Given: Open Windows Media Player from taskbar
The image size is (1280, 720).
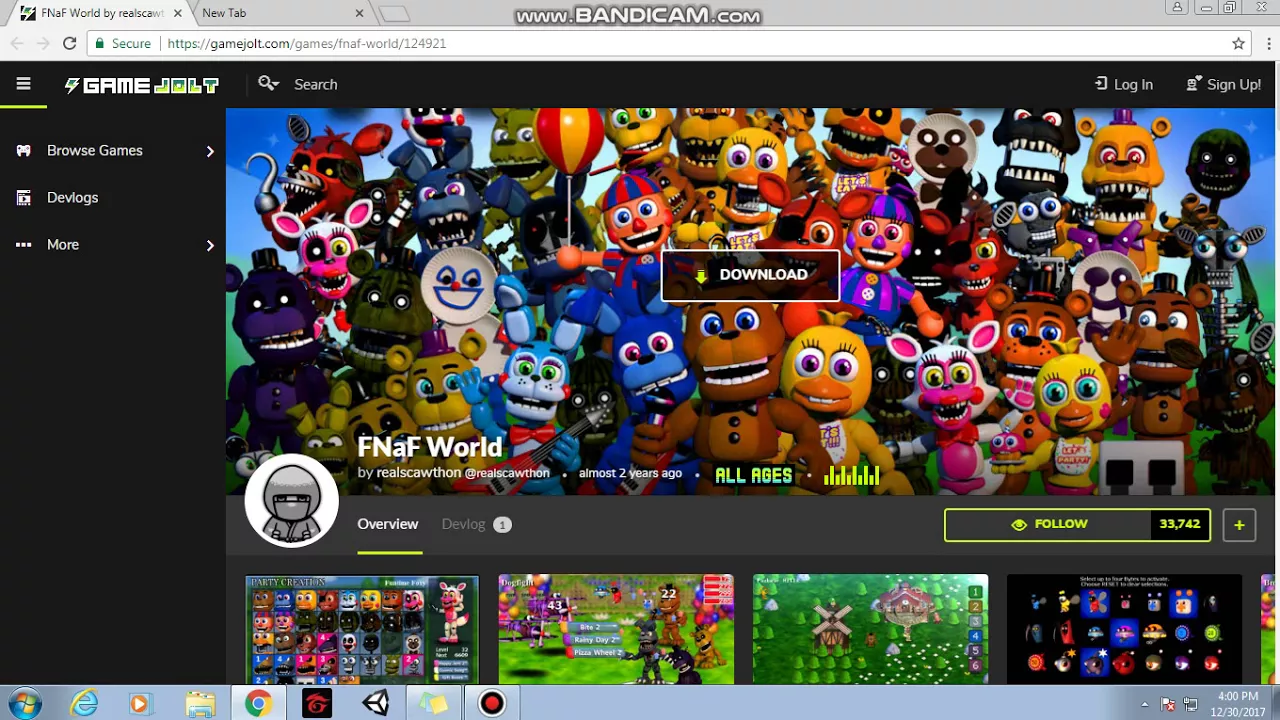Looking at the screenshot, I should pos(139,704).
